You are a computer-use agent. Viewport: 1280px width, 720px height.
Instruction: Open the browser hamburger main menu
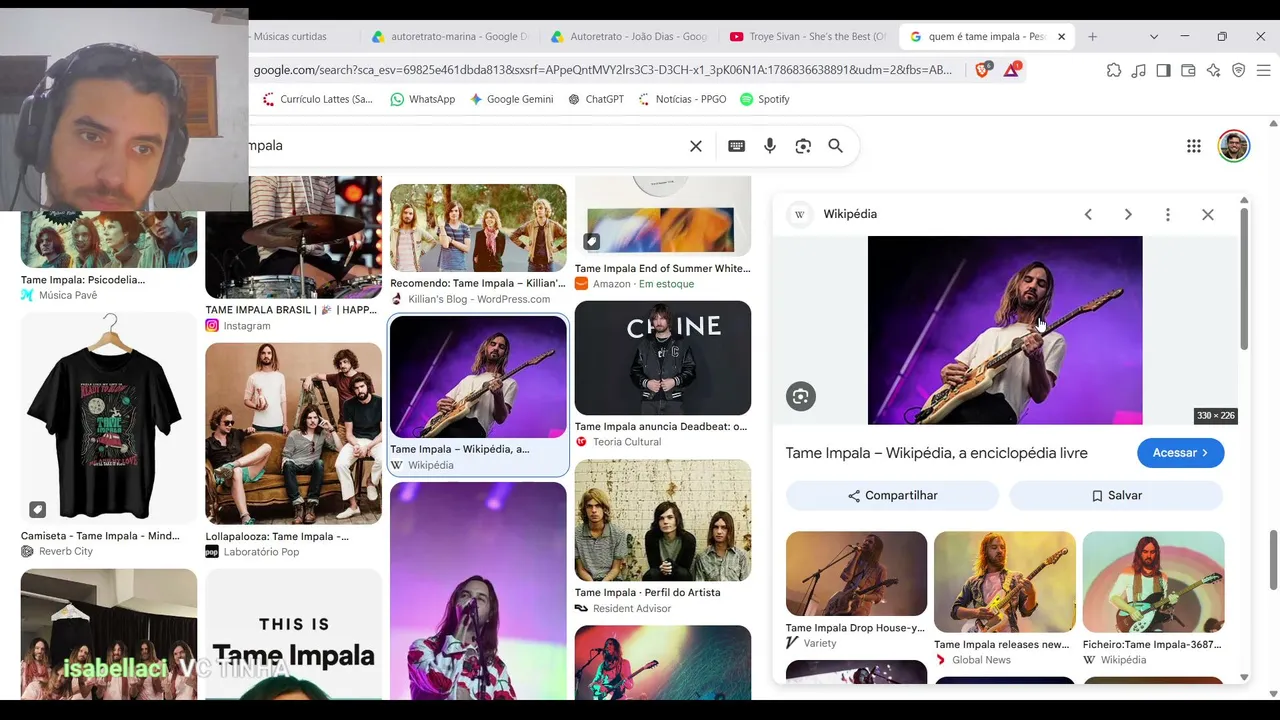[x=1262, y=70]
